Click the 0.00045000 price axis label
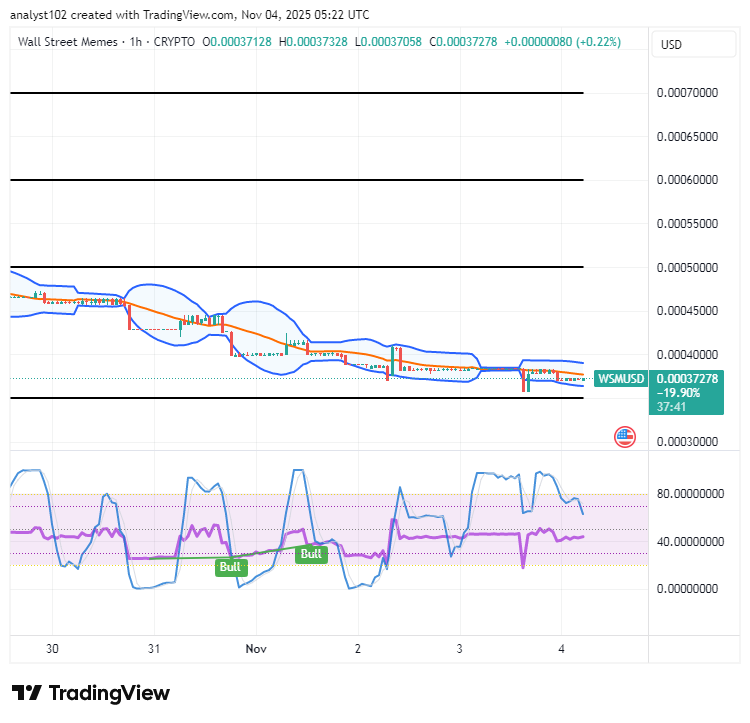 pyautogui.click(x=687, y=311)
